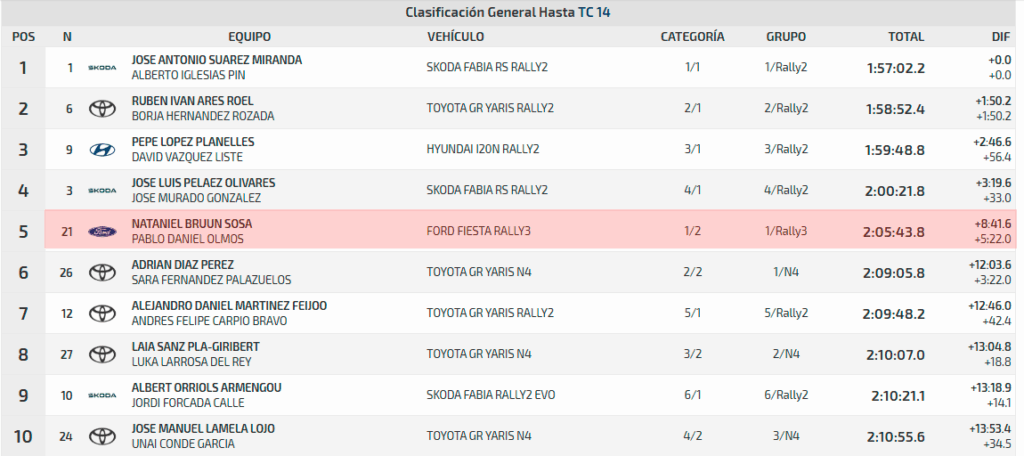
Task: Click the Hyundai logo for Pepe Lopez Planelles
Action: pyautogui.click(x=103, y=150)
